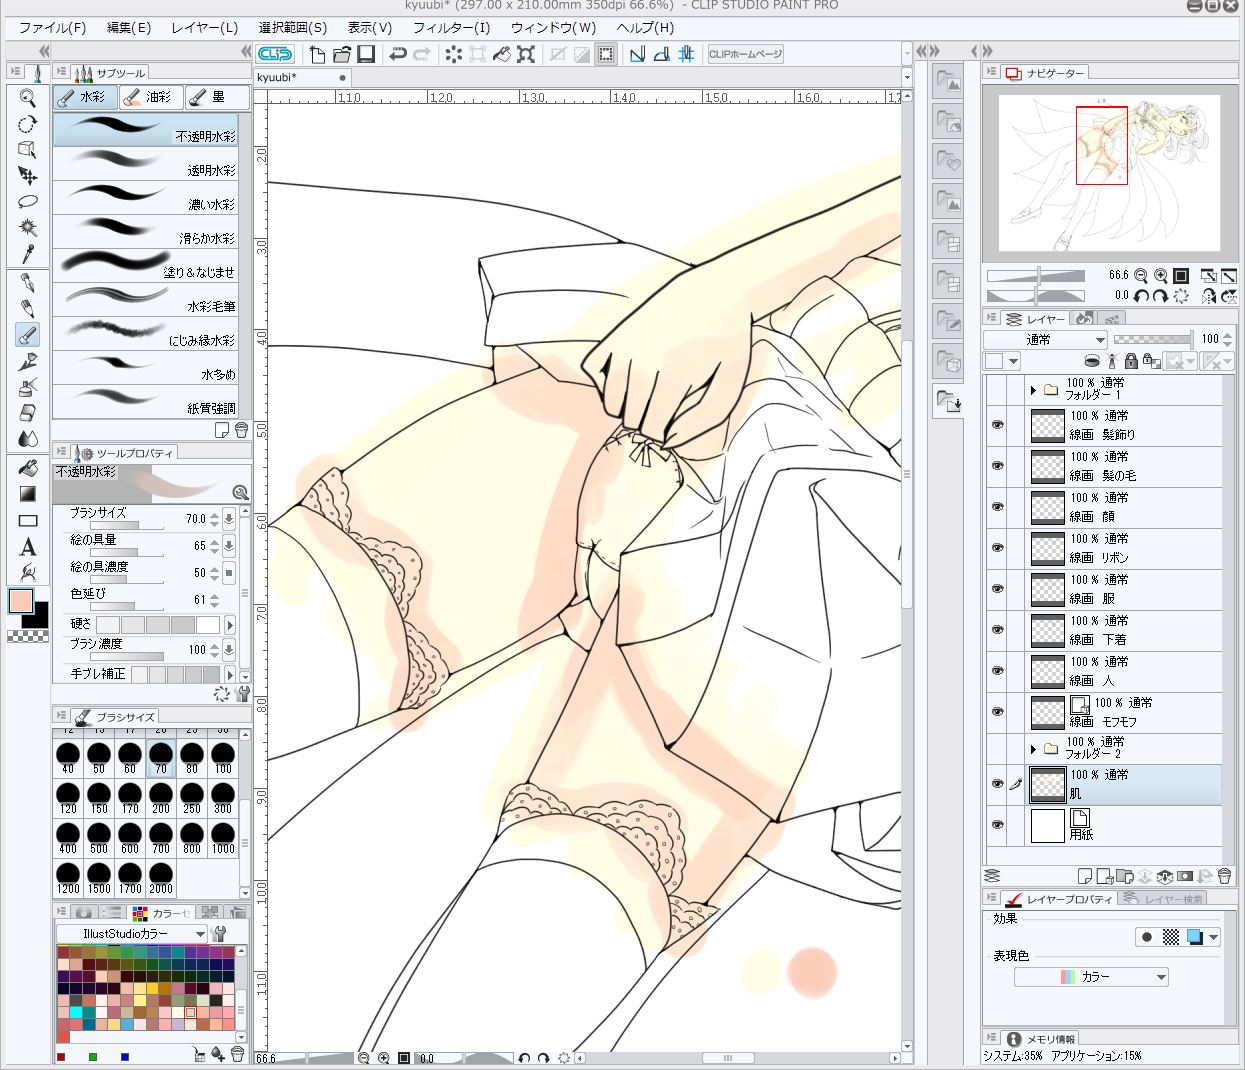Hide the 線画 髪飾り layer
1245x1070 pixels.
pyautogui.click(x=997, y=425)
